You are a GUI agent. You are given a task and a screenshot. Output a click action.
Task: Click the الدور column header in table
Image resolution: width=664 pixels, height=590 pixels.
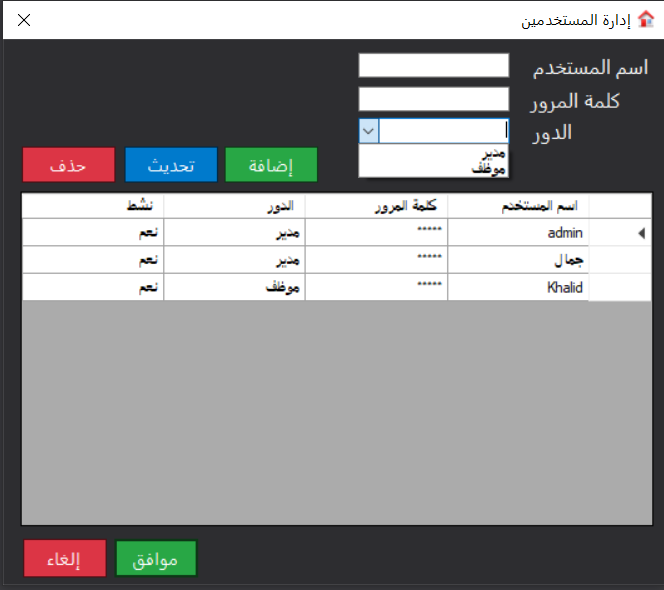point(234,206)
